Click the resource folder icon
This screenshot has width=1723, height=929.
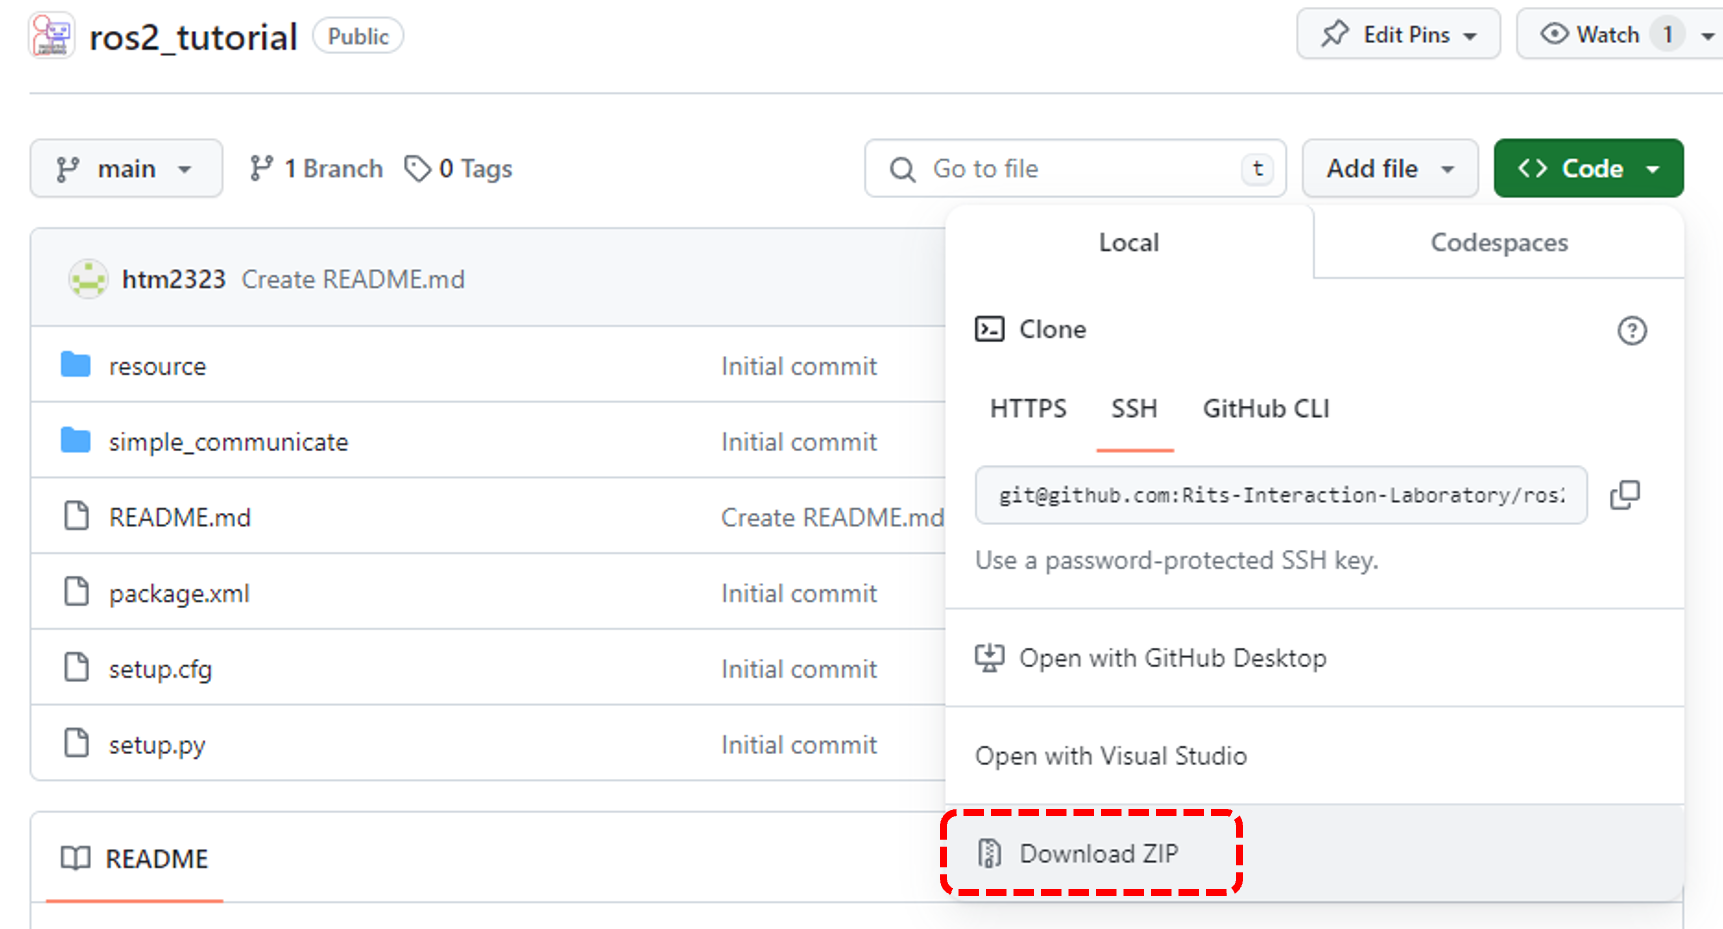pyautogui.click(x=76, y=365)
